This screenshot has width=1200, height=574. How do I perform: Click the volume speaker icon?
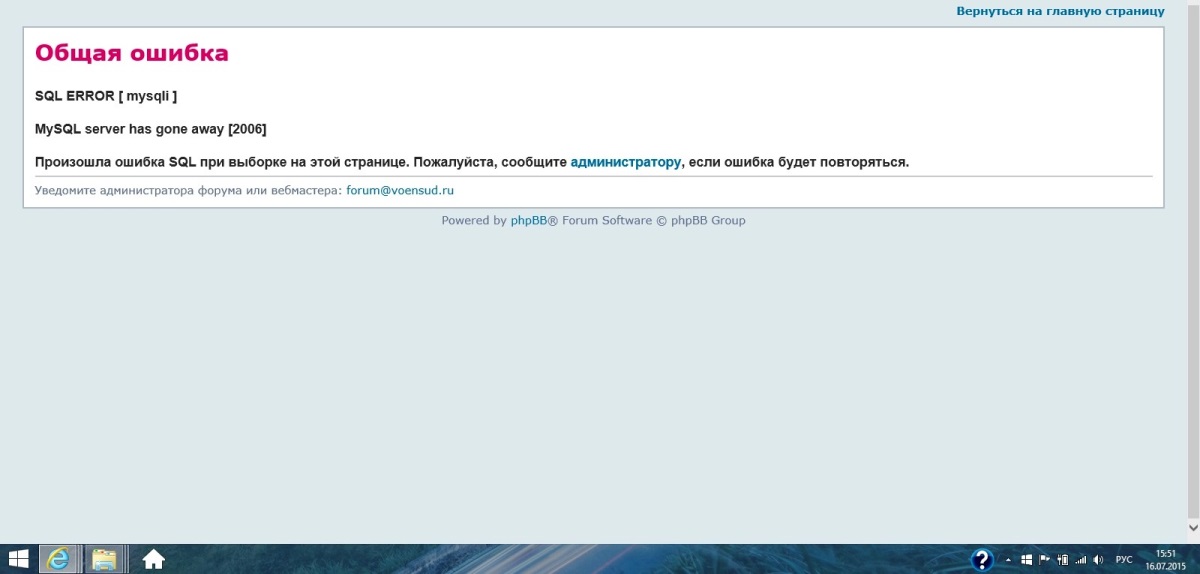click(x=1098, y=560)
